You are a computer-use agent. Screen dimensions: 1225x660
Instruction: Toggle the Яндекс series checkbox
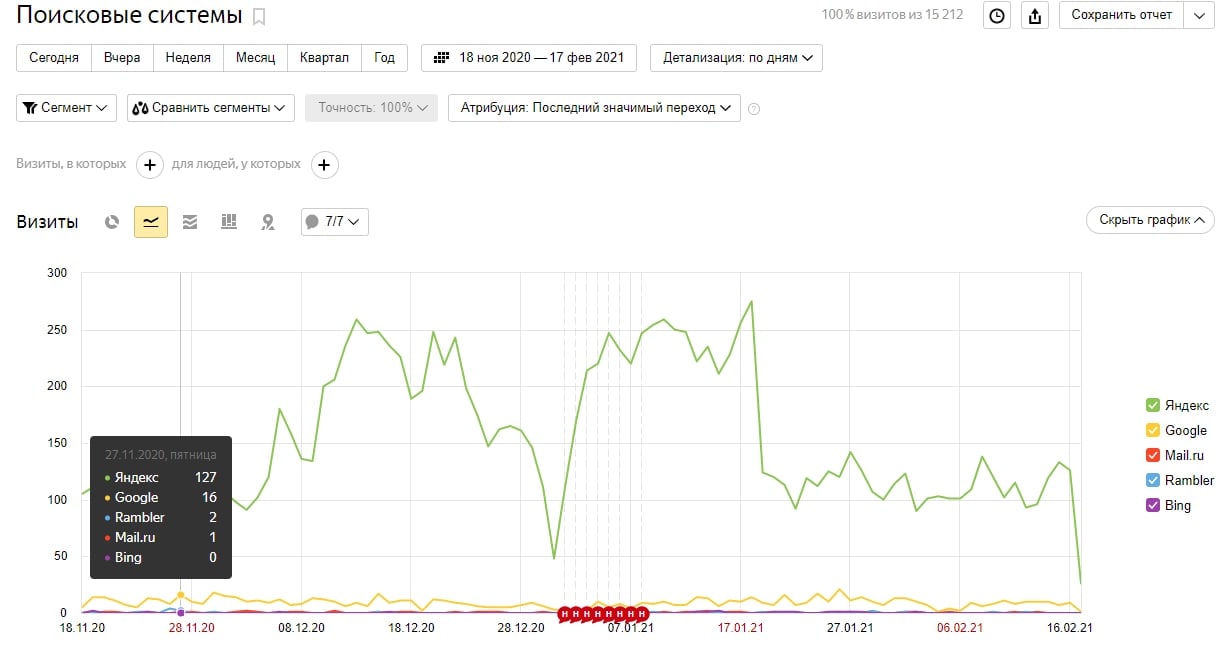pos(1153,405)
